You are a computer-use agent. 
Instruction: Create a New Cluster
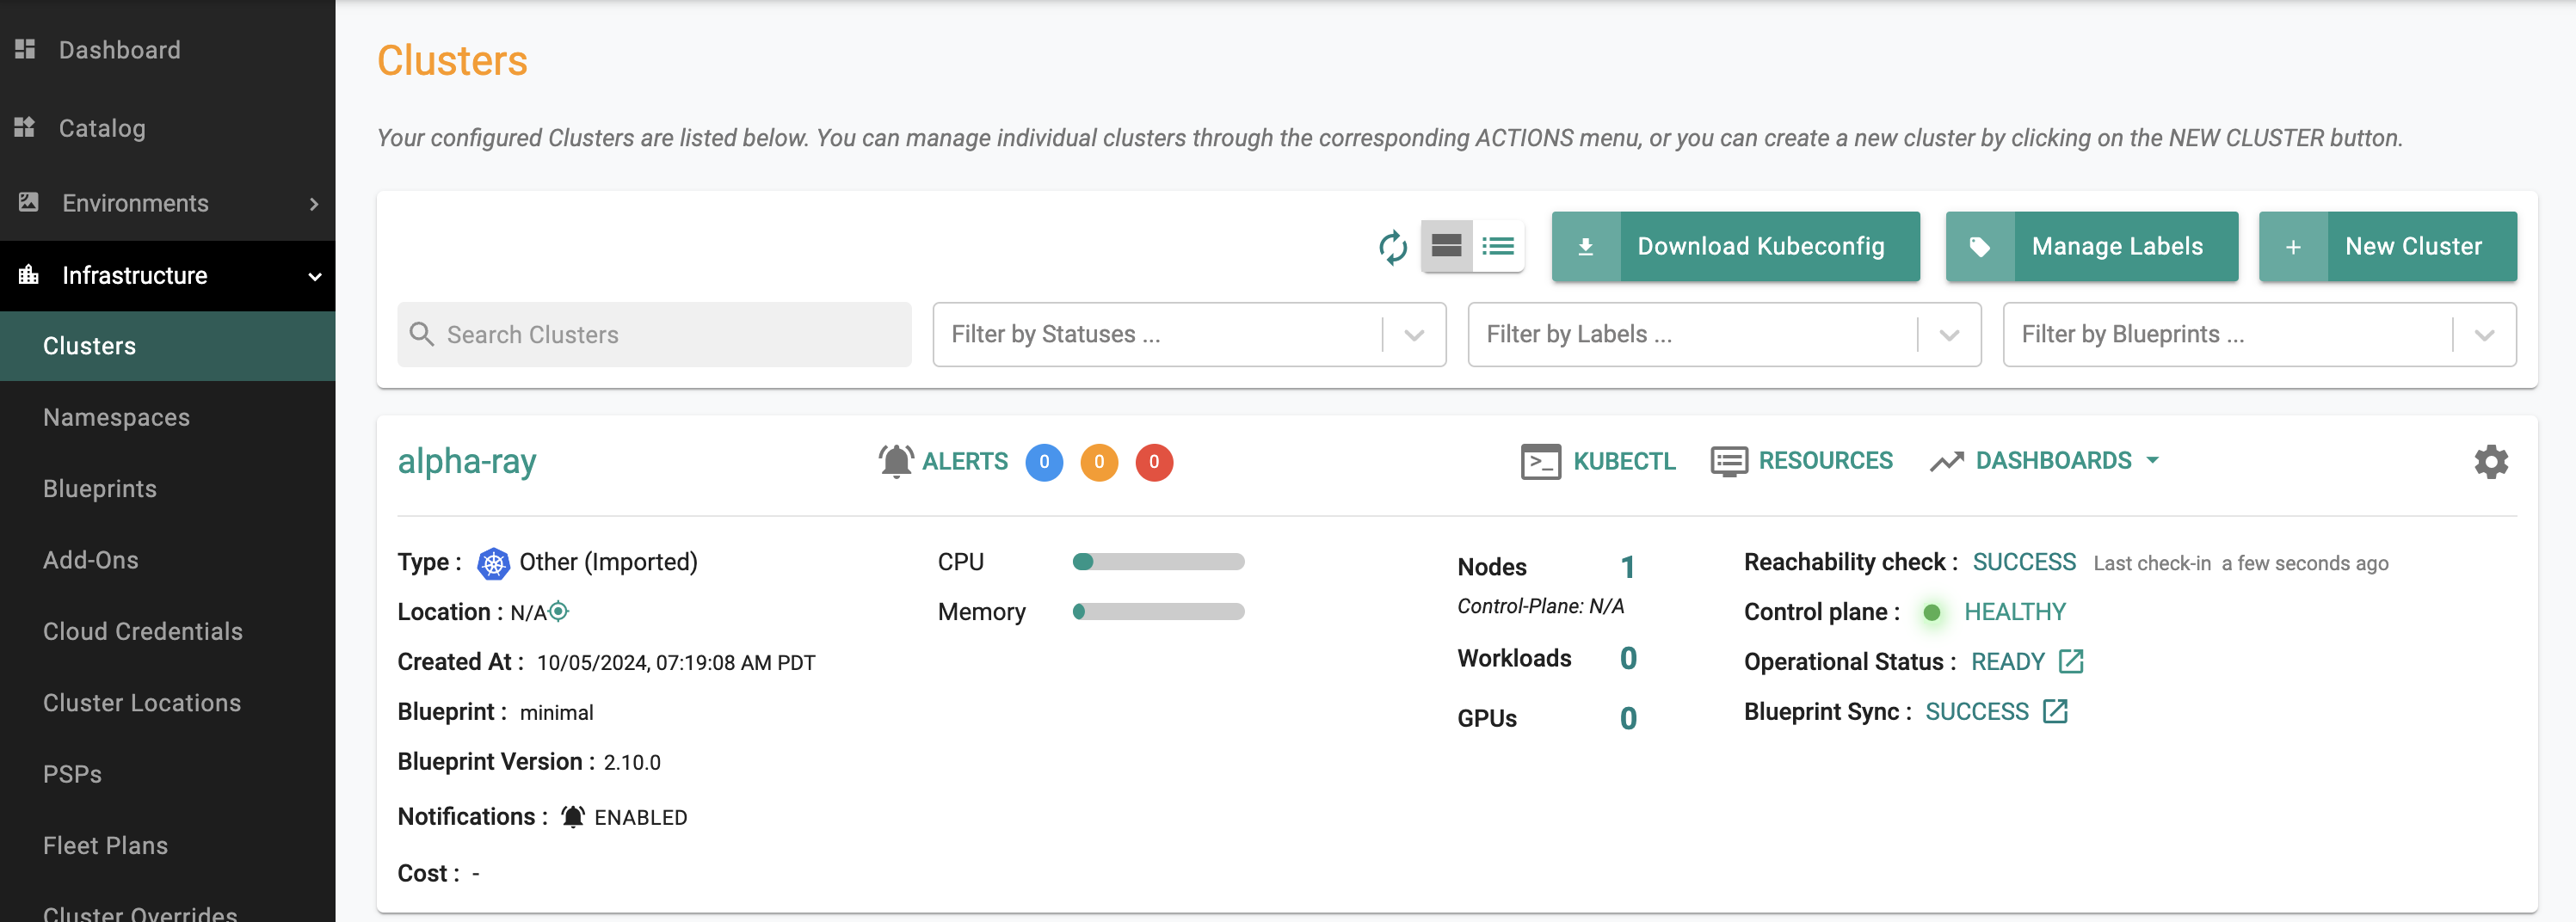[2387, 246]
